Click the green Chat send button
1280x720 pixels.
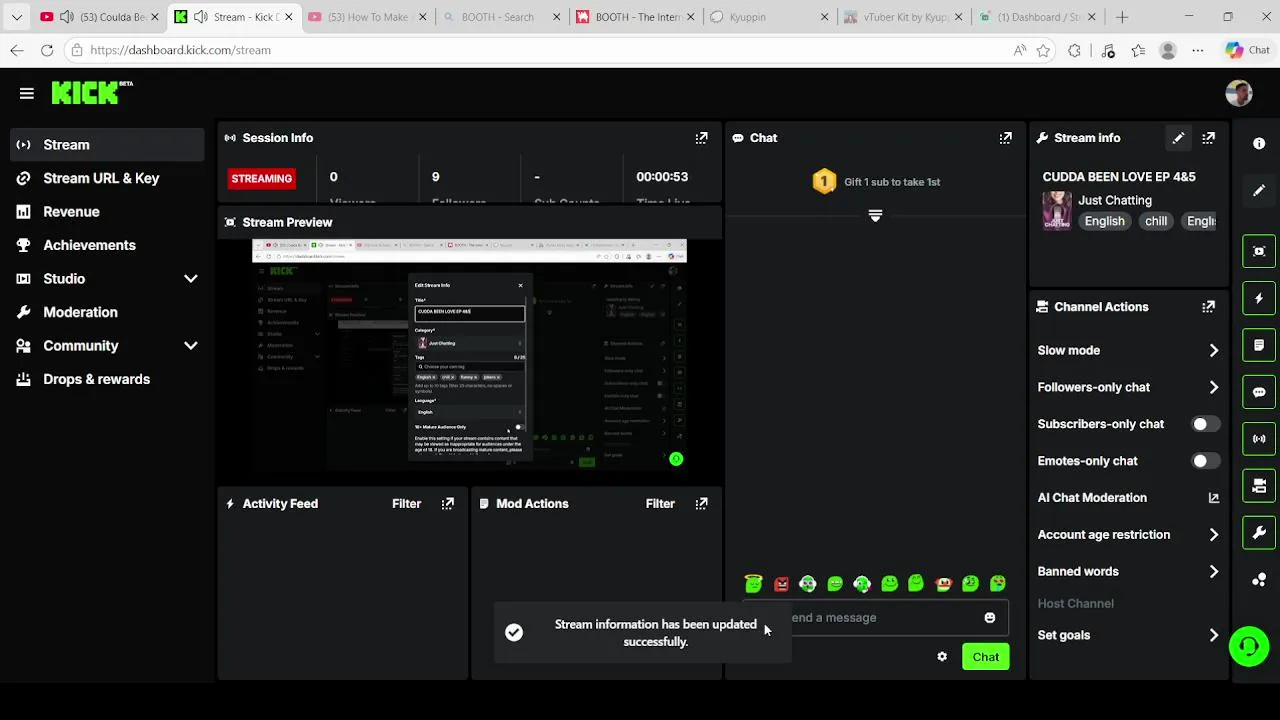tap(985, 657)
